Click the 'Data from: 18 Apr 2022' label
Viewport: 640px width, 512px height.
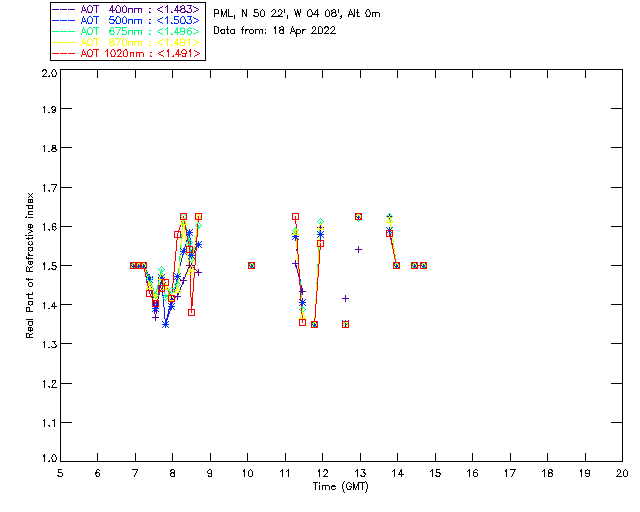[x=275, y=30]
